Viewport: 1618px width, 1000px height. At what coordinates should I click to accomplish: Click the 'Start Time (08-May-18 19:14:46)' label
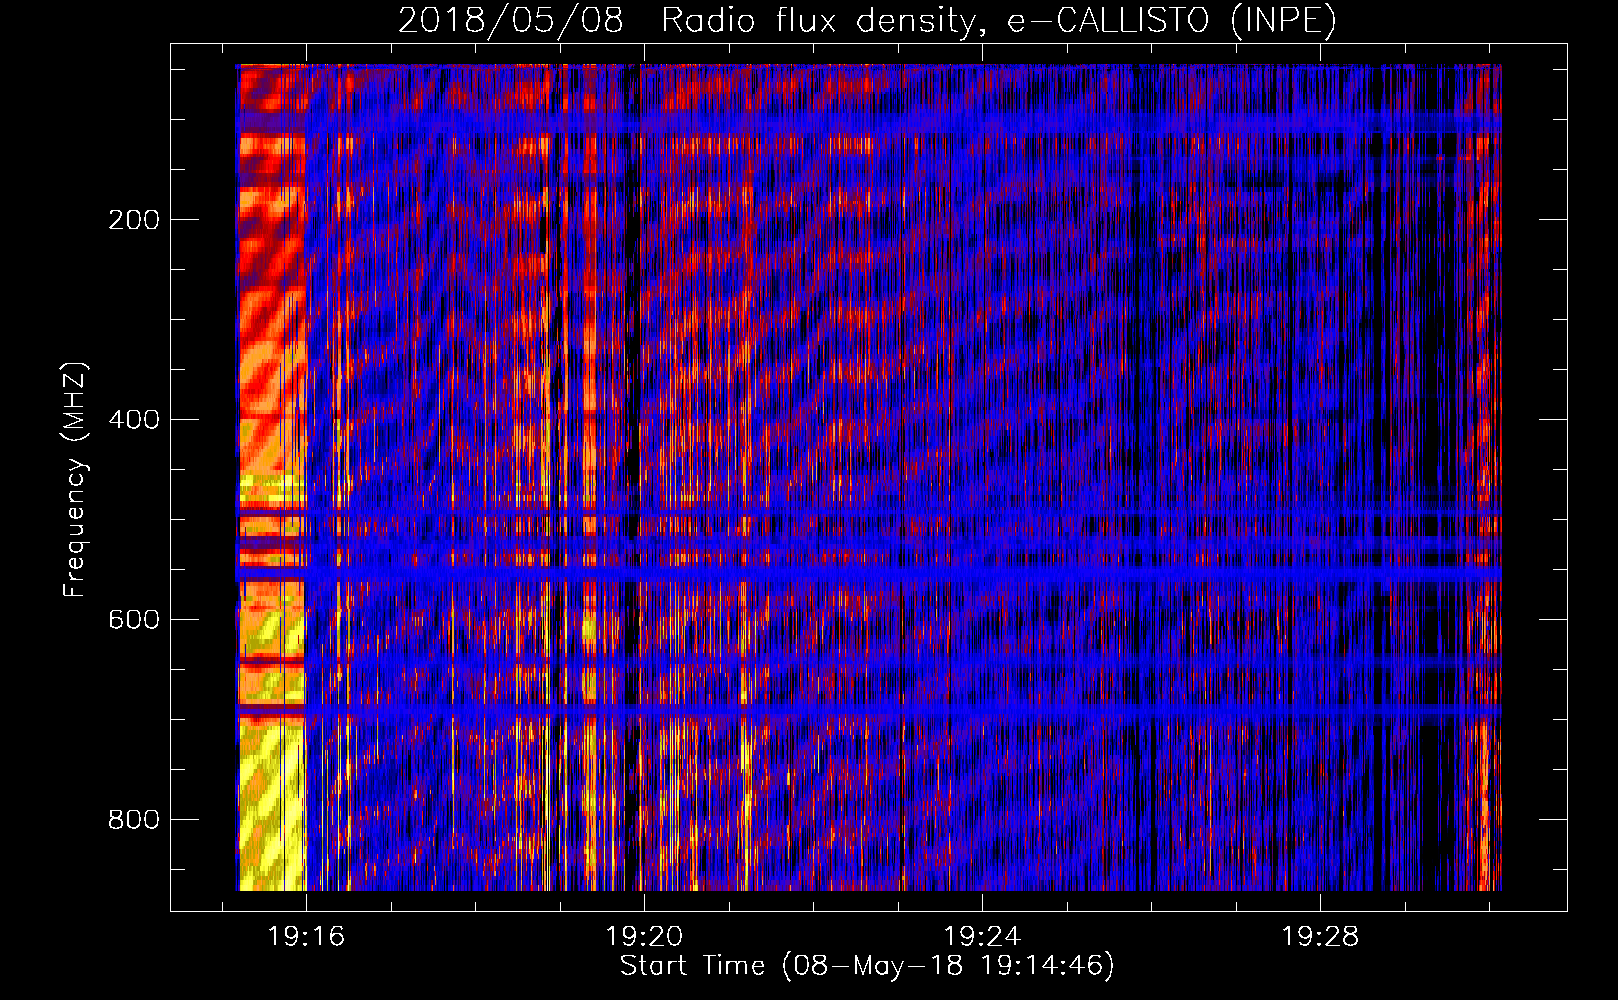pos(867,966)
